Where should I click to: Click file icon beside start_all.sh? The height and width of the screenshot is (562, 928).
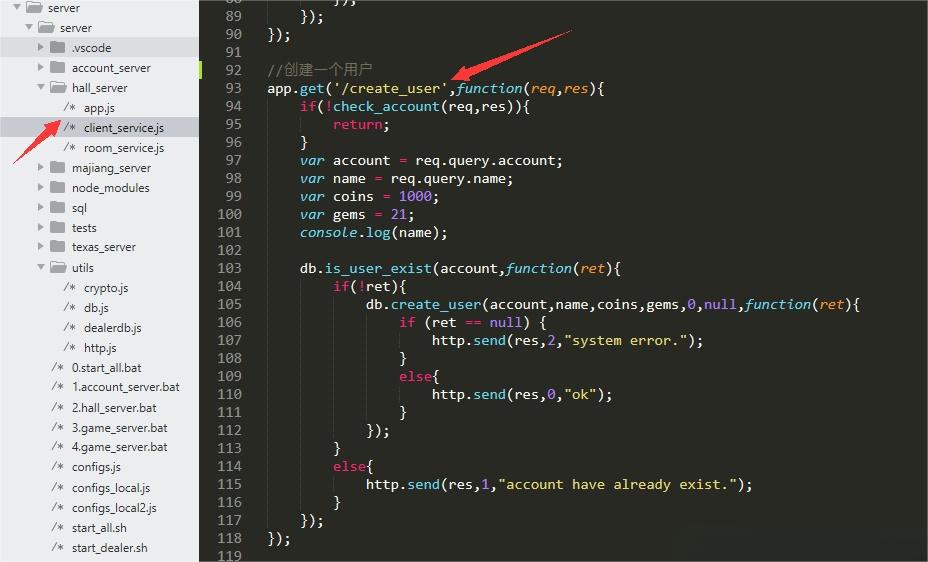pos(58,527)
